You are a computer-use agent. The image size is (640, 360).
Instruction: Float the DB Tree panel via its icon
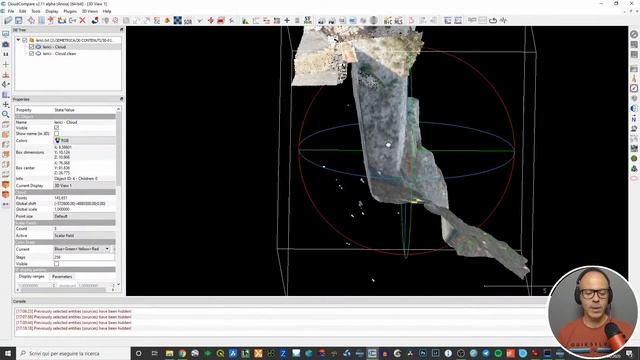tap(121, 30)
